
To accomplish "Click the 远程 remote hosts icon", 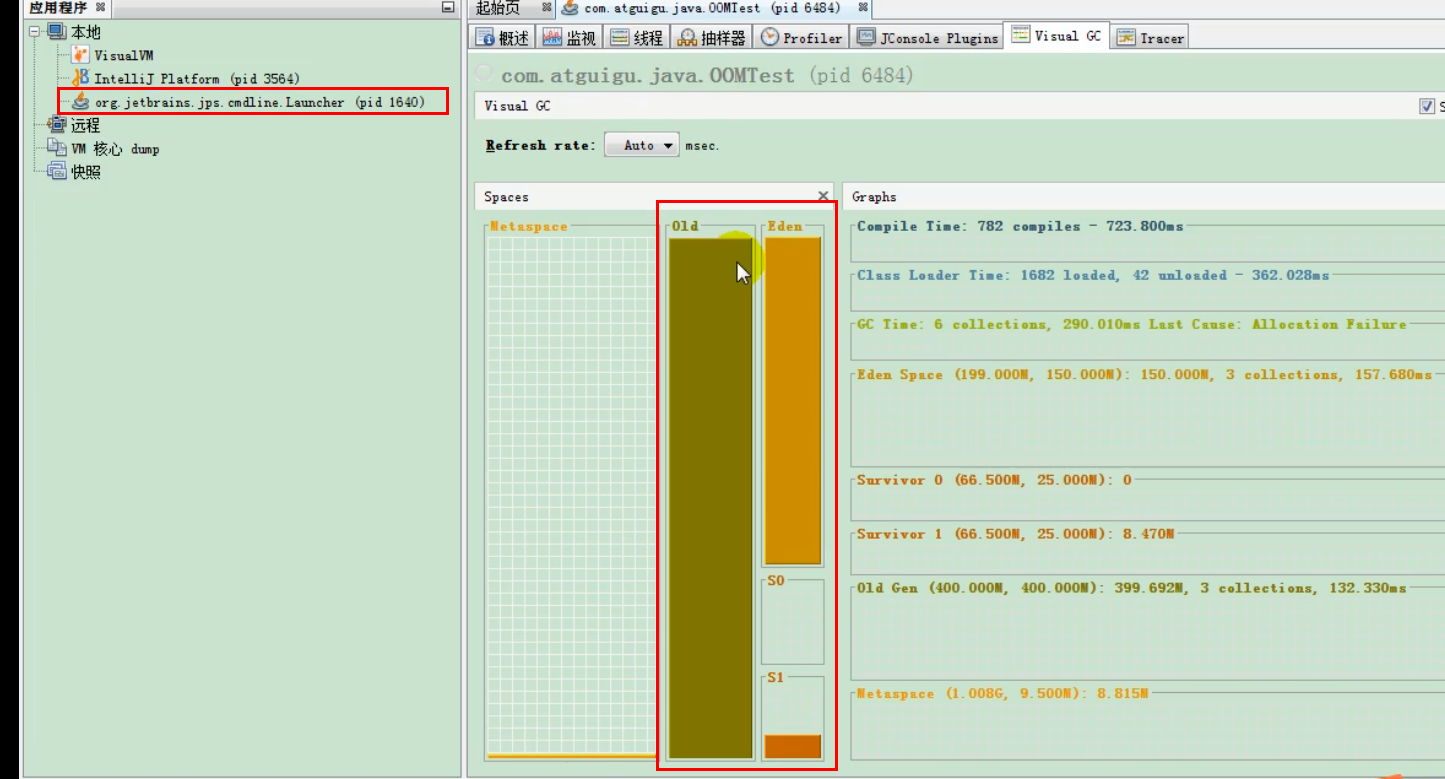I will tap(57, 125).
